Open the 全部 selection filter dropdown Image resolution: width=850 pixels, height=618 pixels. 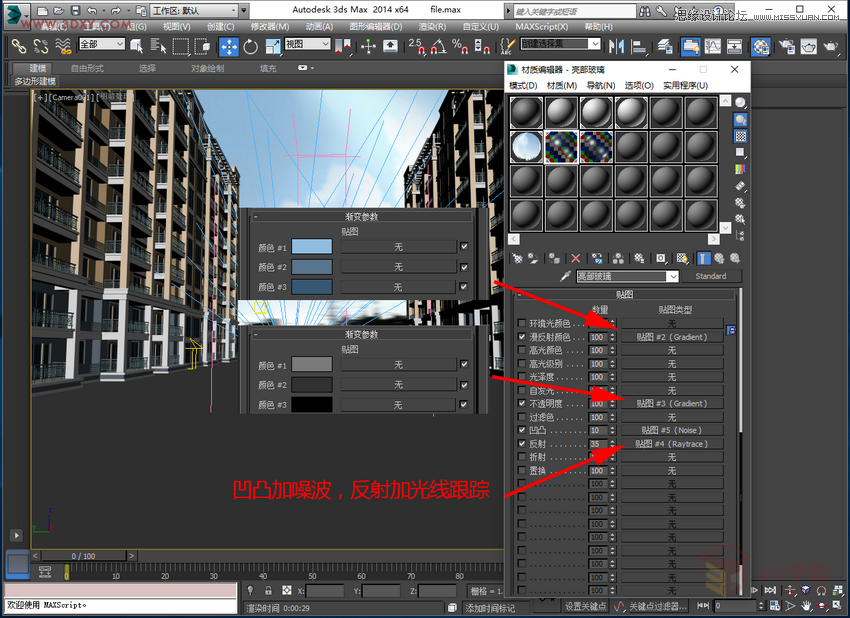tap(100, 44)
